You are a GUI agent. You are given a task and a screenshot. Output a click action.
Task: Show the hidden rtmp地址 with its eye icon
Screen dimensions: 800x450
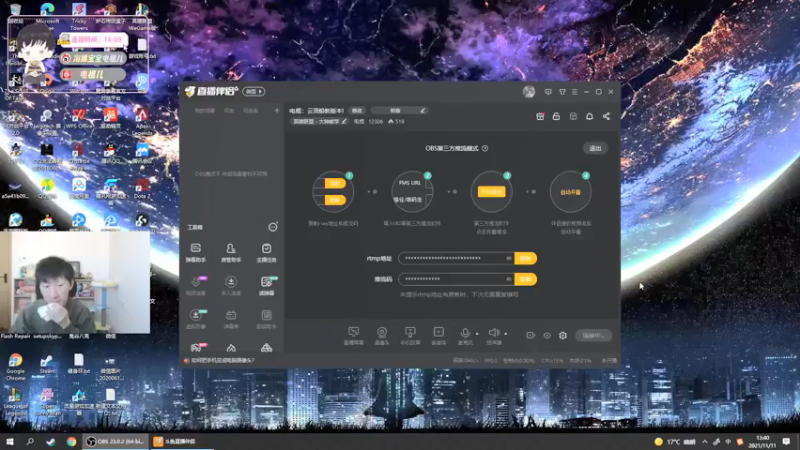(509, 258)
